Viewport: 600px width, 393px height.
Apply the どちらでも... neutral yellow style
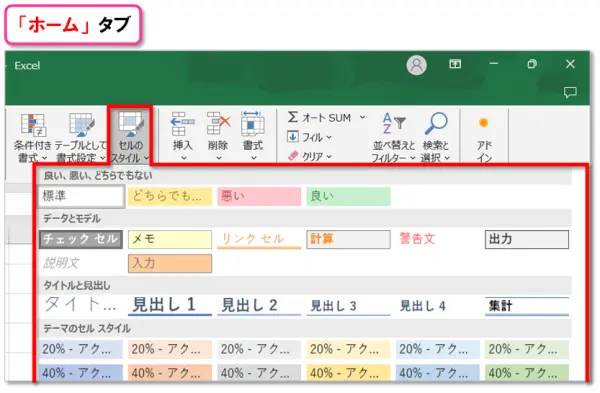click(170, 196)
